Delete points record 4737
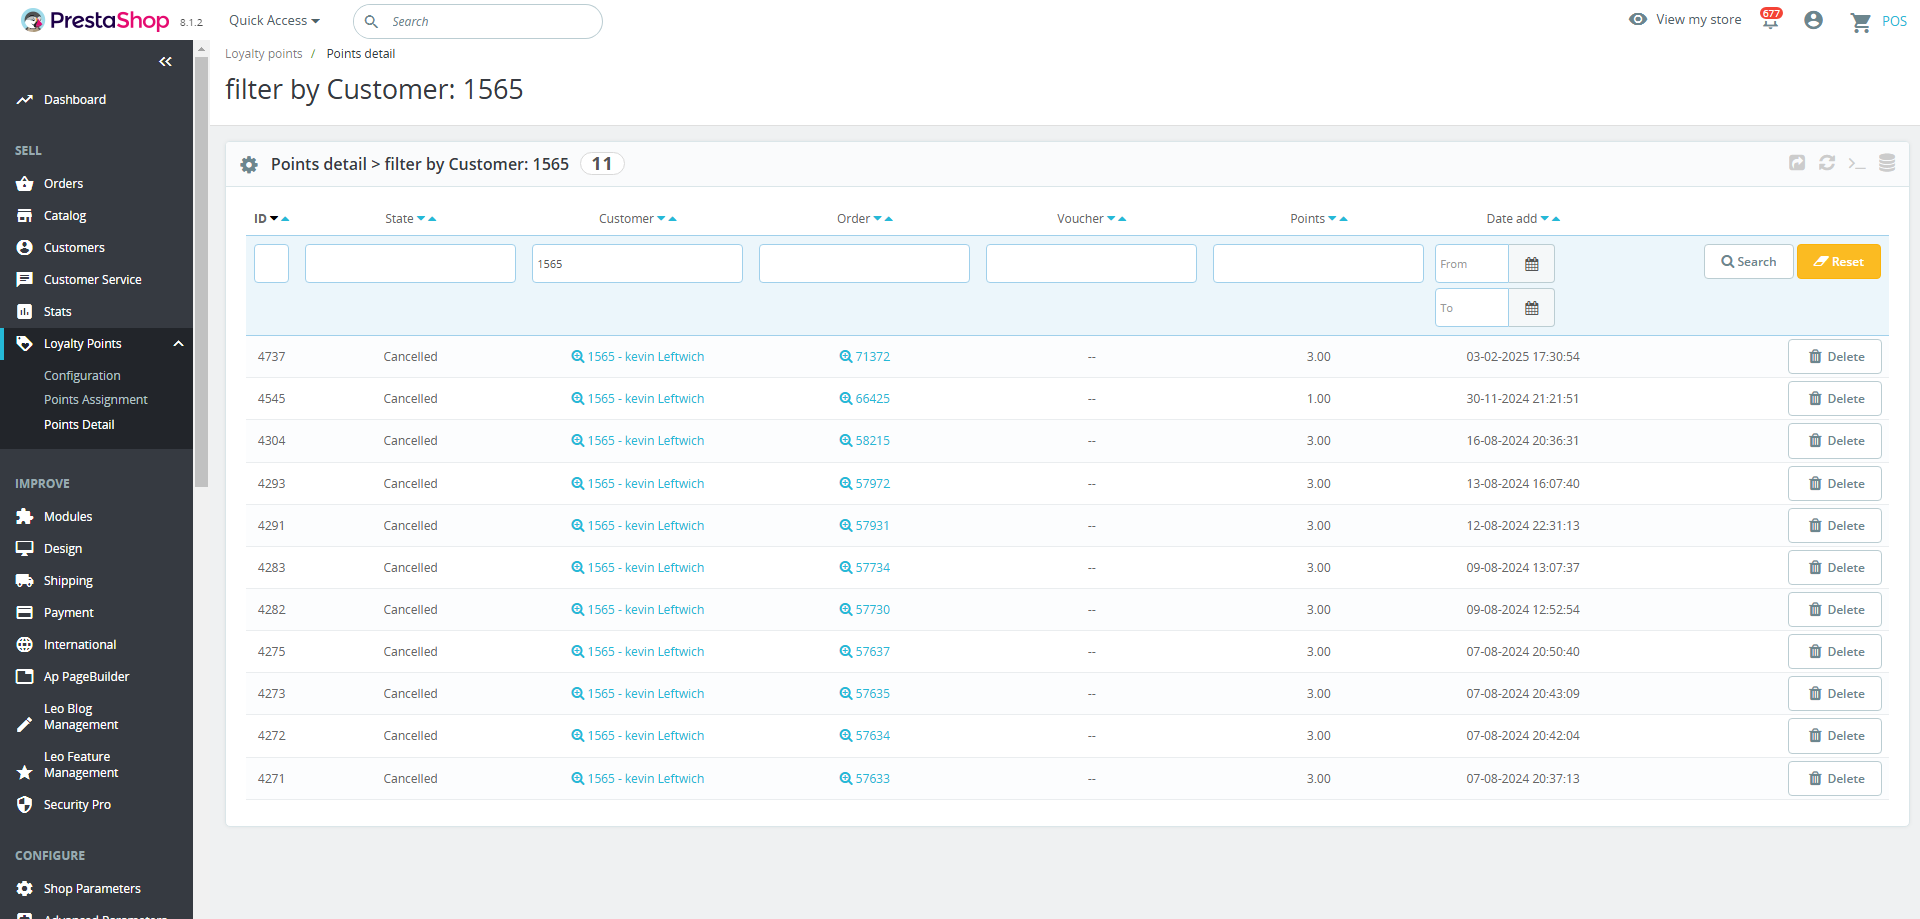This screenshot has width=1920, height=919. [1835, 357]
